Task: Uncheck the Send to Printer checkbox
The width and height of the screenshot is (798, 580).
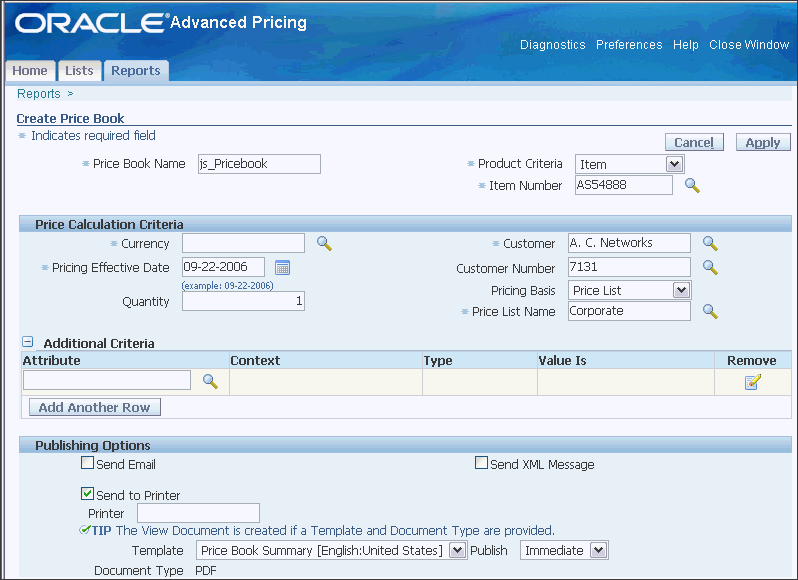Action: (x=88, y=494)
